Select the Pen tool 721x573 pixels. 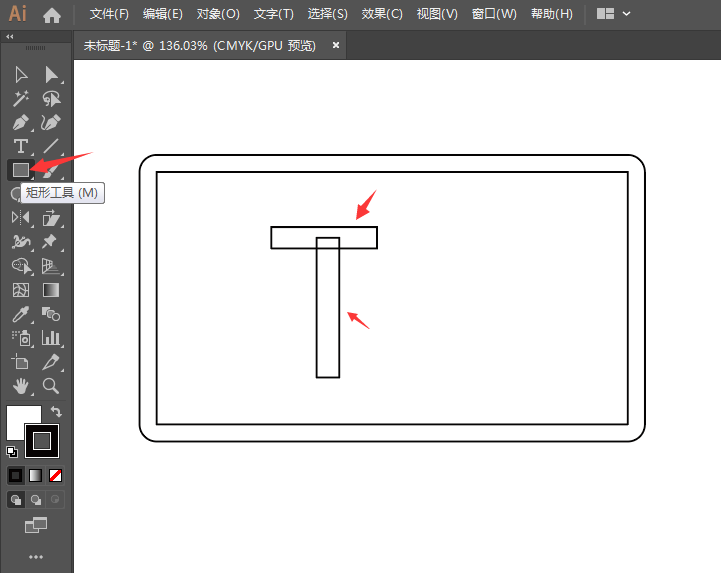coord(21,122)
